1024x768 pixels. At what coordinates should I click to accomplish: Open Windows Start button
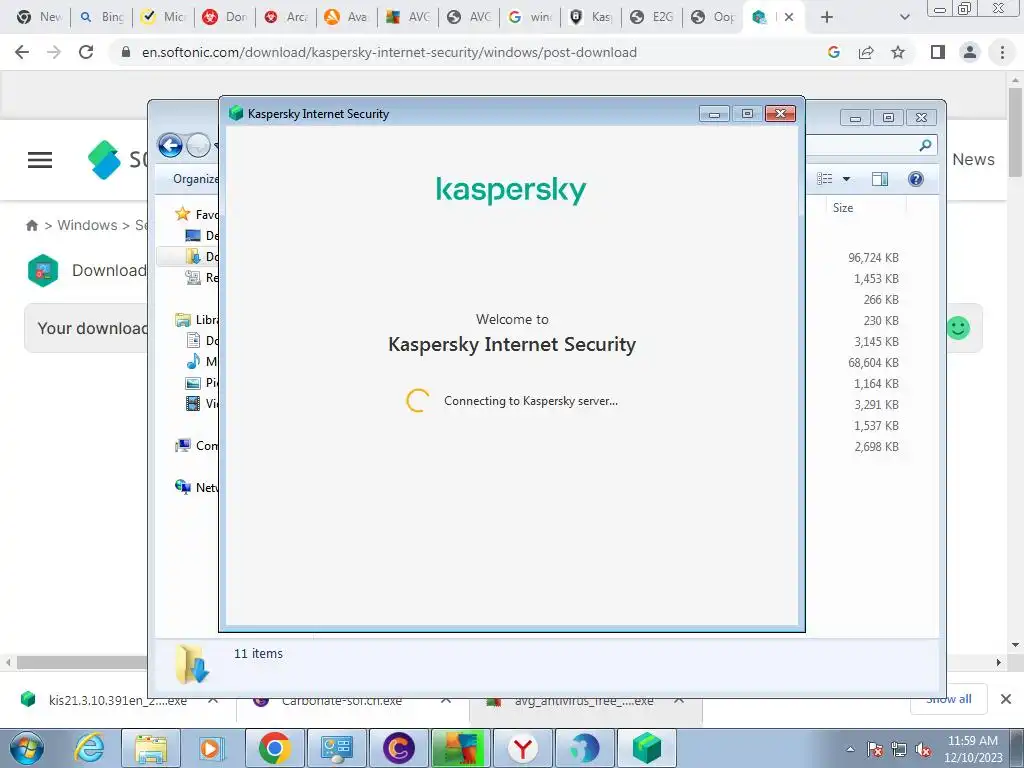tap(27, 748)
